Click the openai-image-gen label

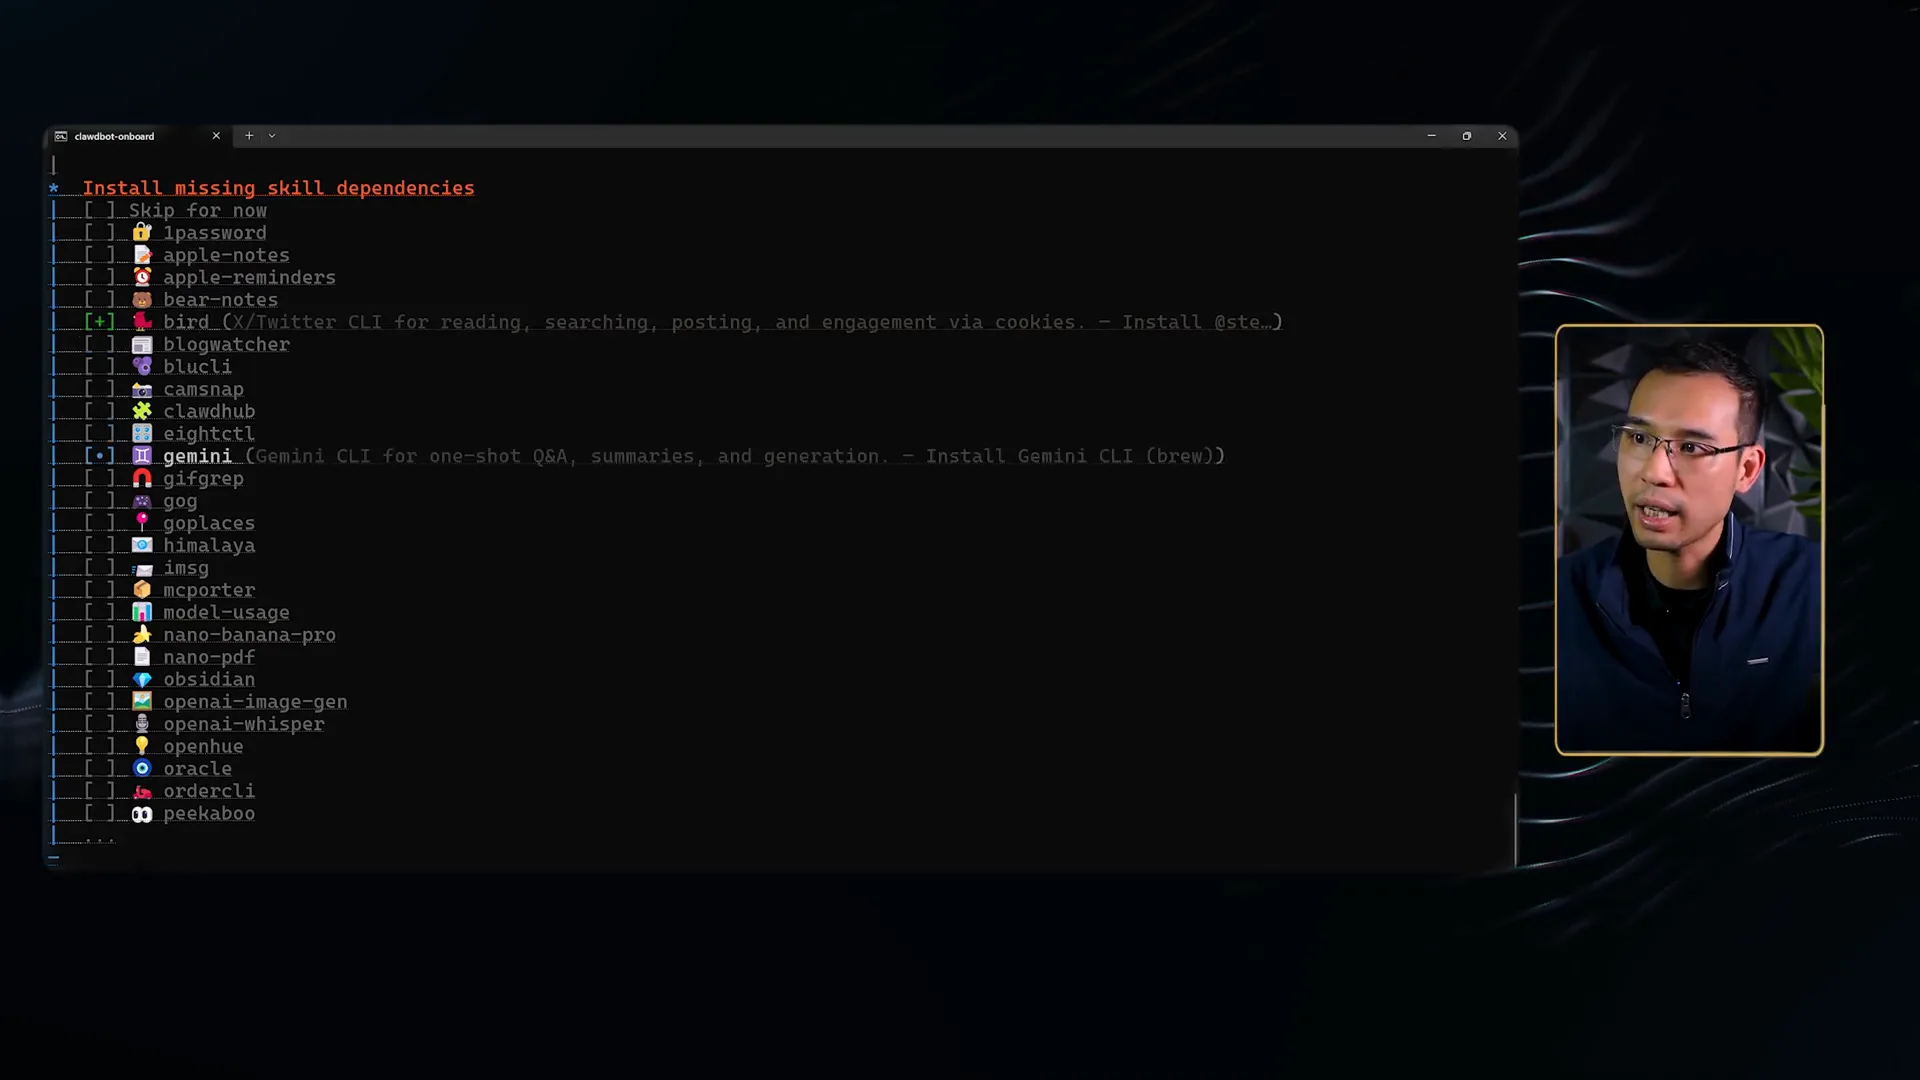256,702
